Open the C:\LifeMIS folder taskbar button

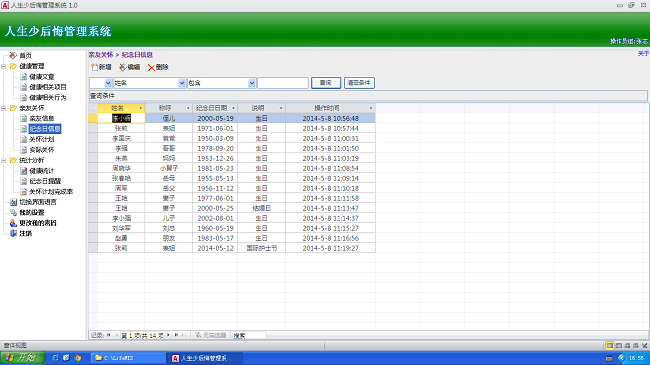coord(128,358)
